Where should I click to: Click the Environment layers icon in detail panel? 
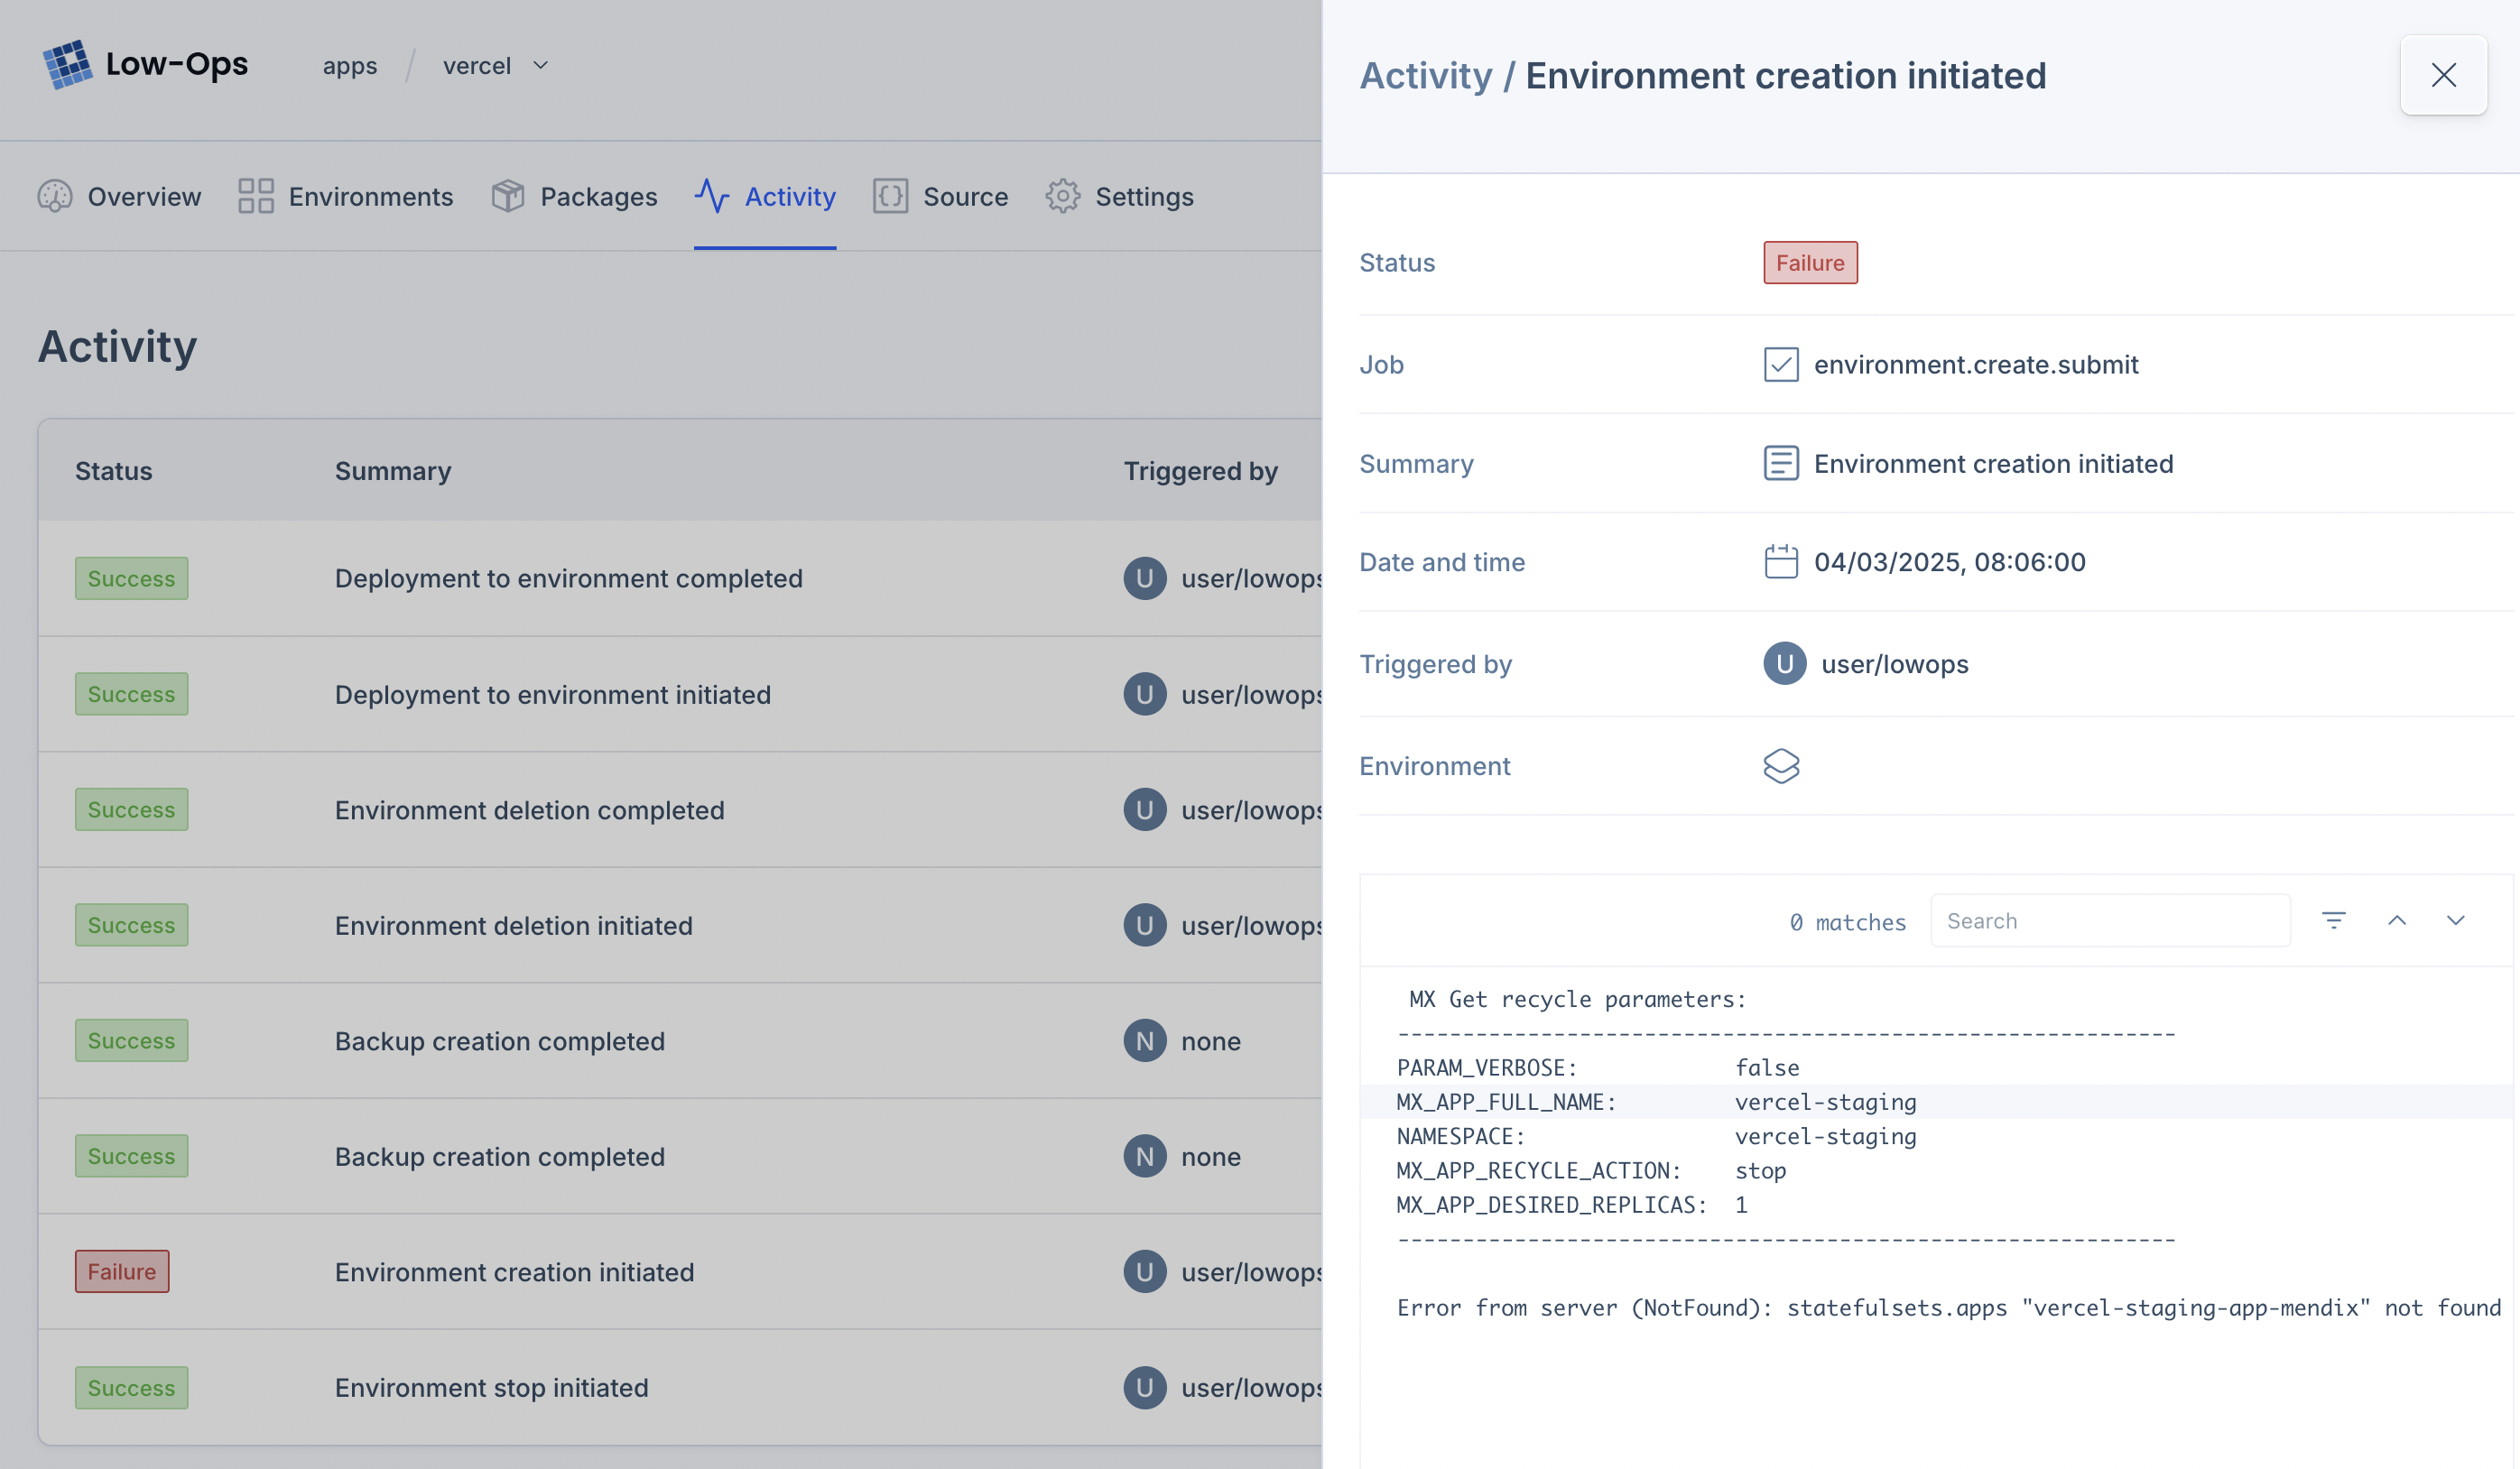click(x=1782, y=766)
